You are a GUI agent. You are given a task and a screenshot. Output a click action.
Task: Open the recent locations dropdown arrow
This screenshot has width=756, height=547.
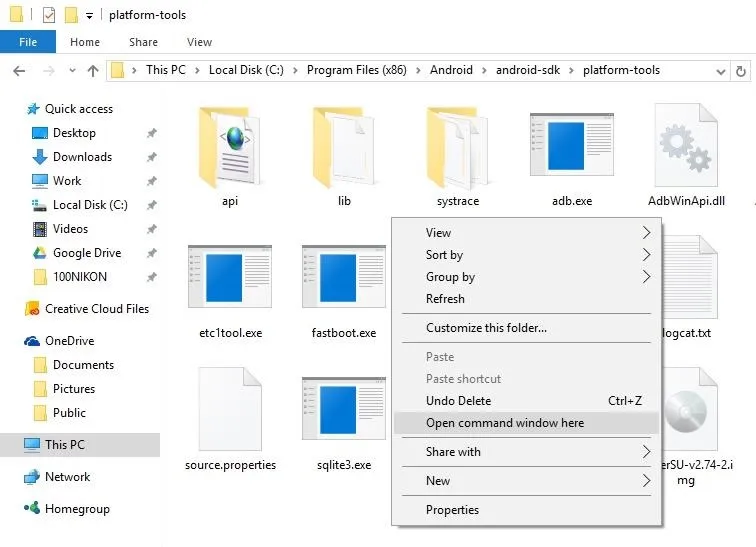coord(72,70)
